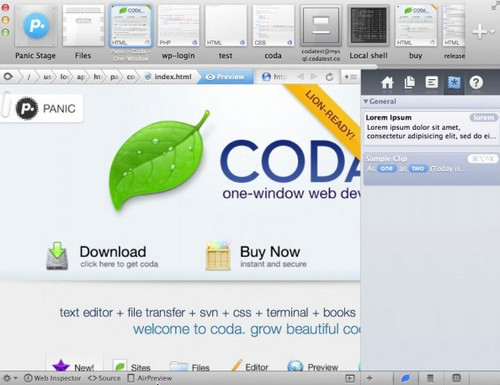The image size is (500, 385).
Task: Click the Panic logo in preview page
Action: coord(46,108)
